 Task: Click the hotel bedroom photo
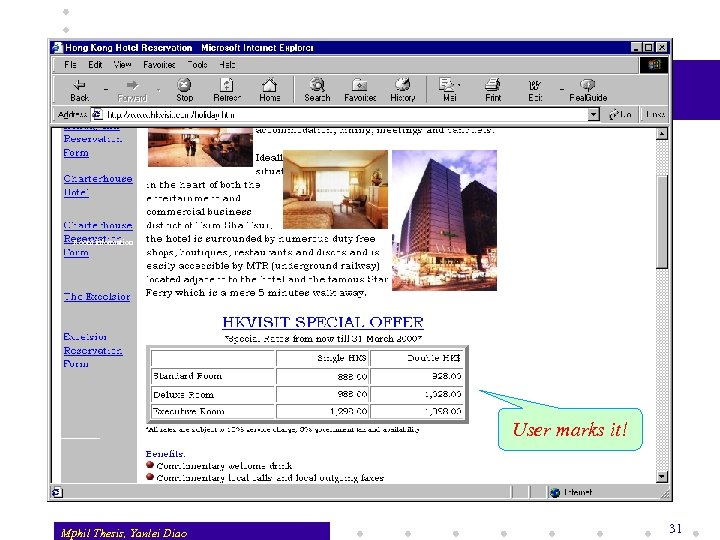pyautogui.click(x=335, y=189)
